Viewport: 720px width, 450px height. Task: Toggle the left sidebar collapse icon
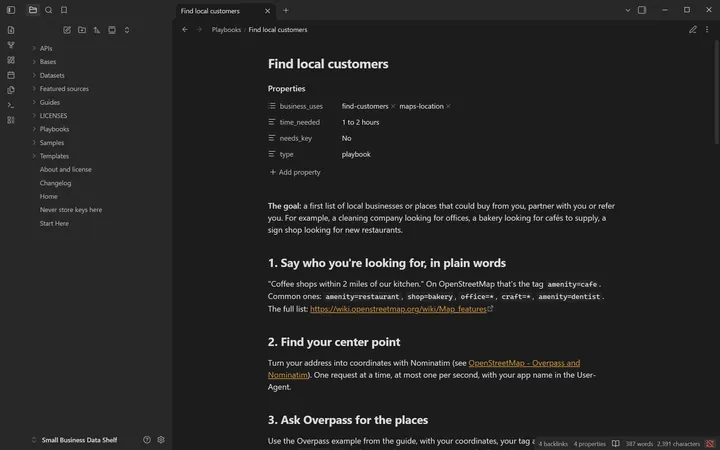coord(11,10)
